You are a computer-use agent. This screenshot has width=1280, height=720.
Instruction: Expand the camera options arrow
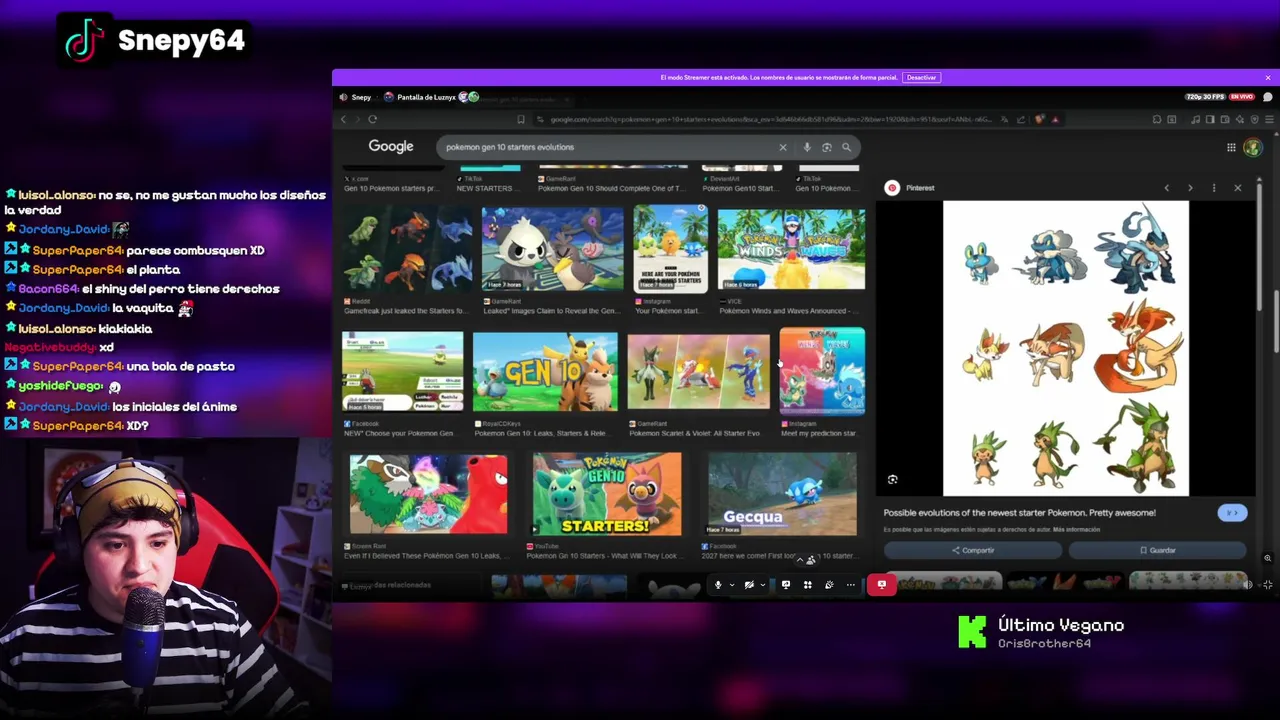[762, 585]
